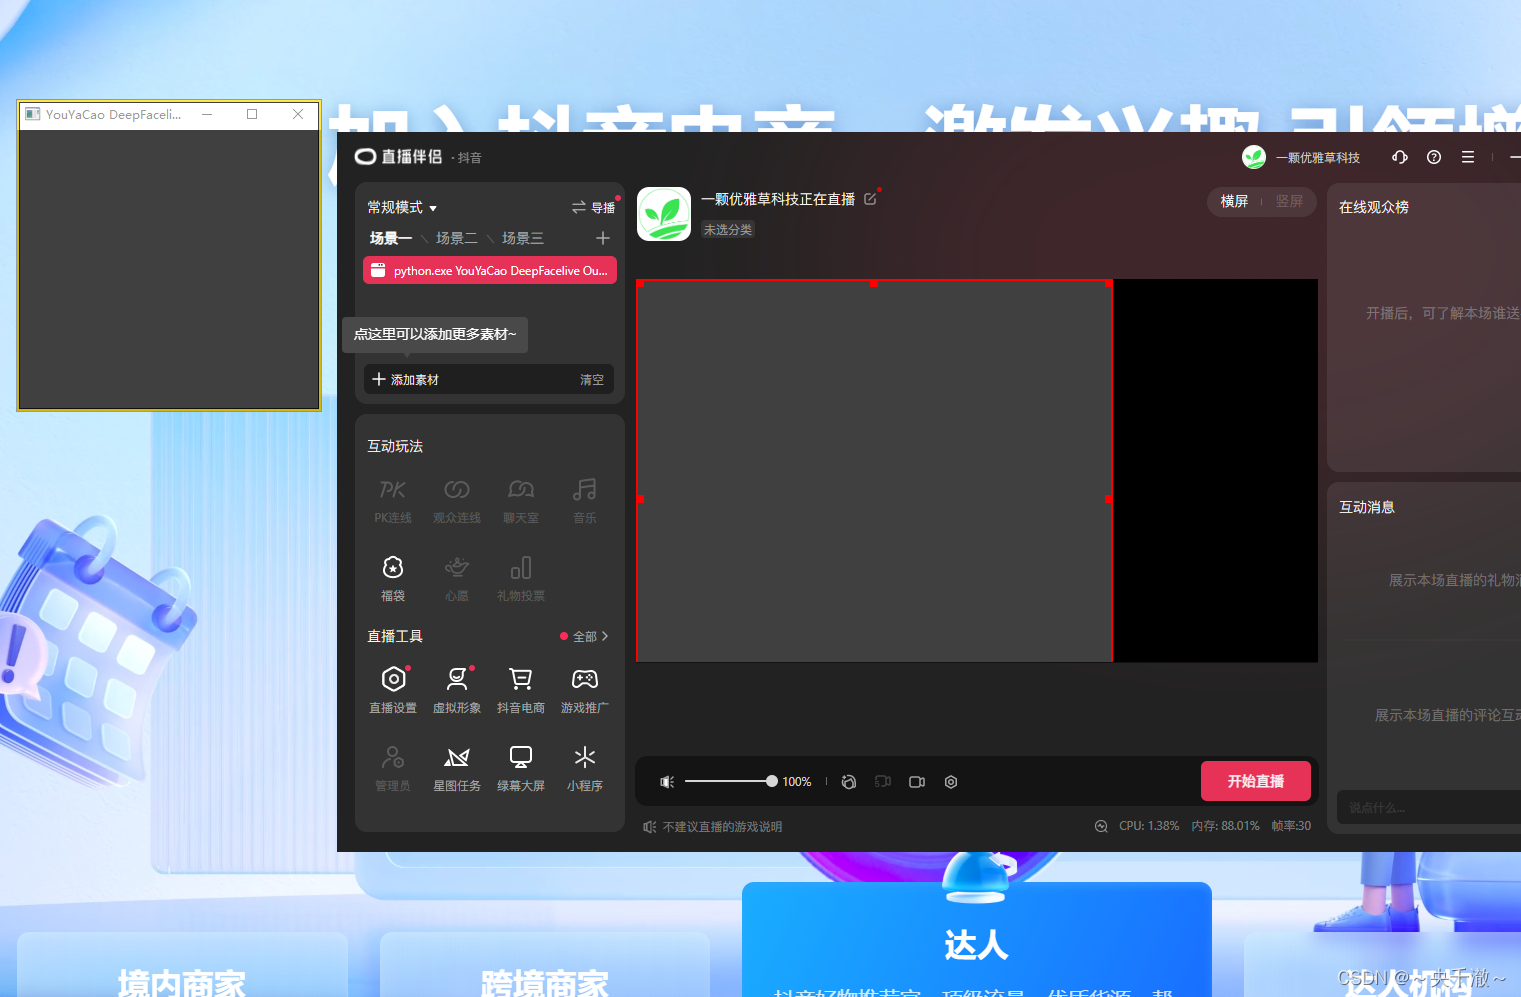Click 开始直播 start live button
The image size is (1521, 997).
coord(1256,781)
